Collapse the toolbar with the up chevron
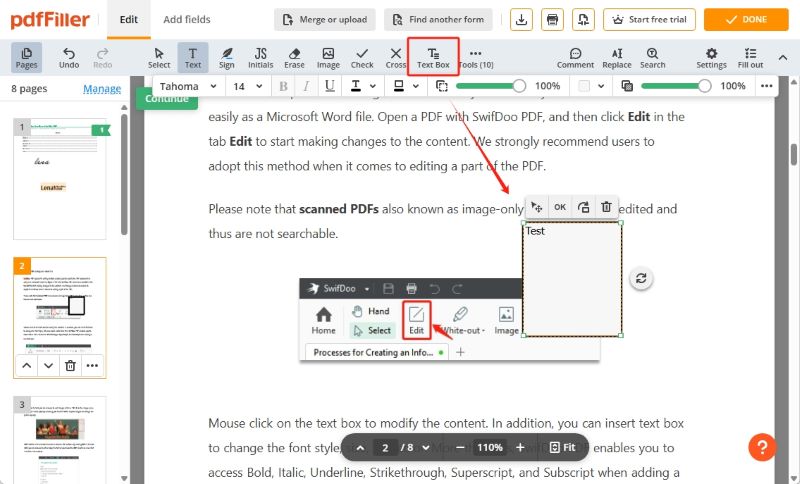This screenshot has width=800, height=484. click(x=783, y=58)
